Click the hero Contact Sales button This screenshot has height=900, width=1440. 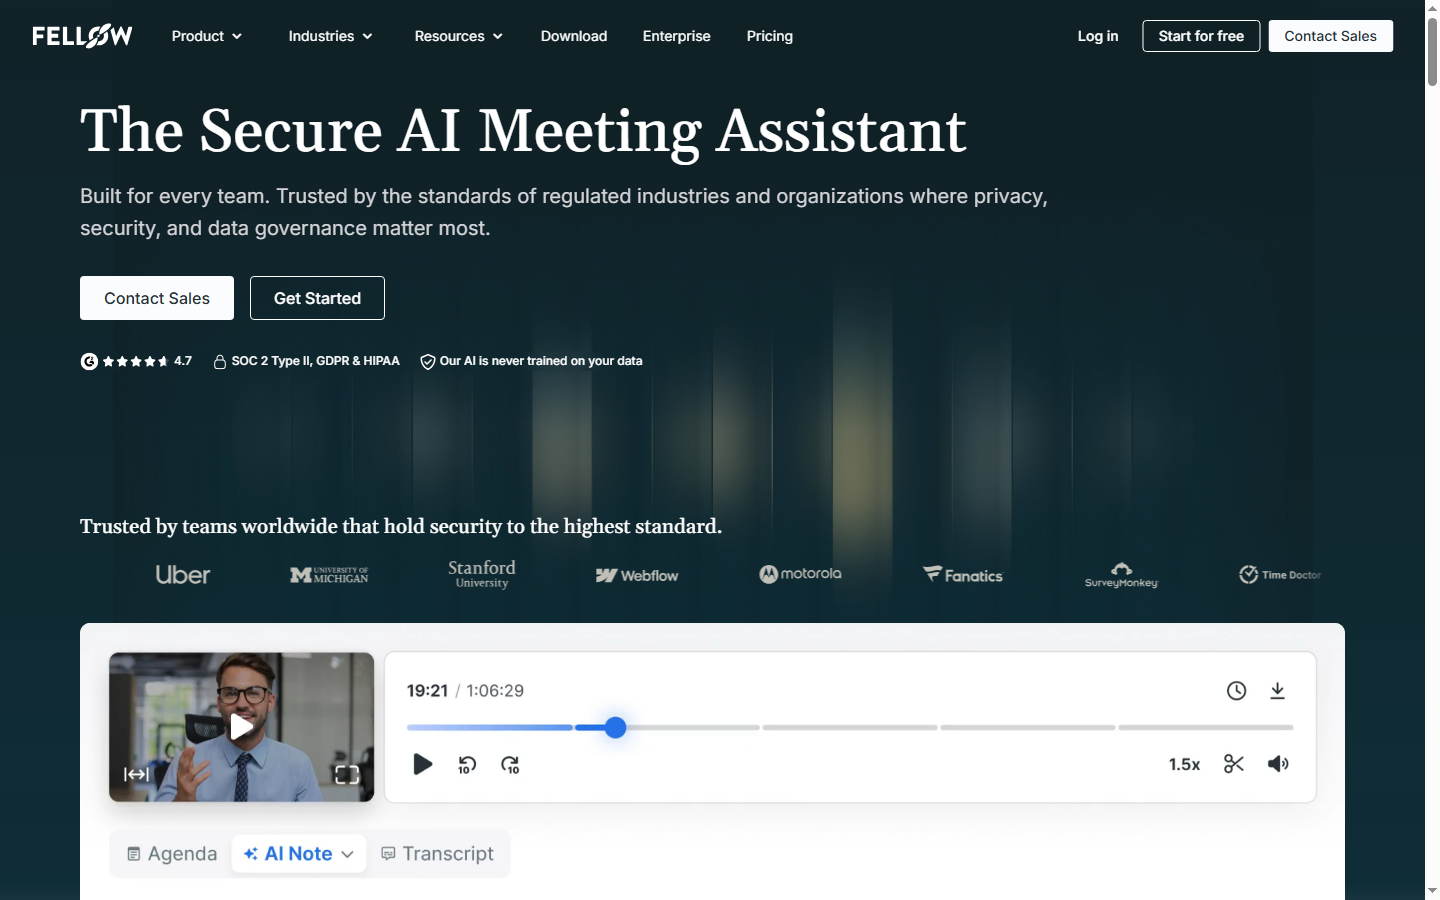pyautogui.click(x=157, y=298)
